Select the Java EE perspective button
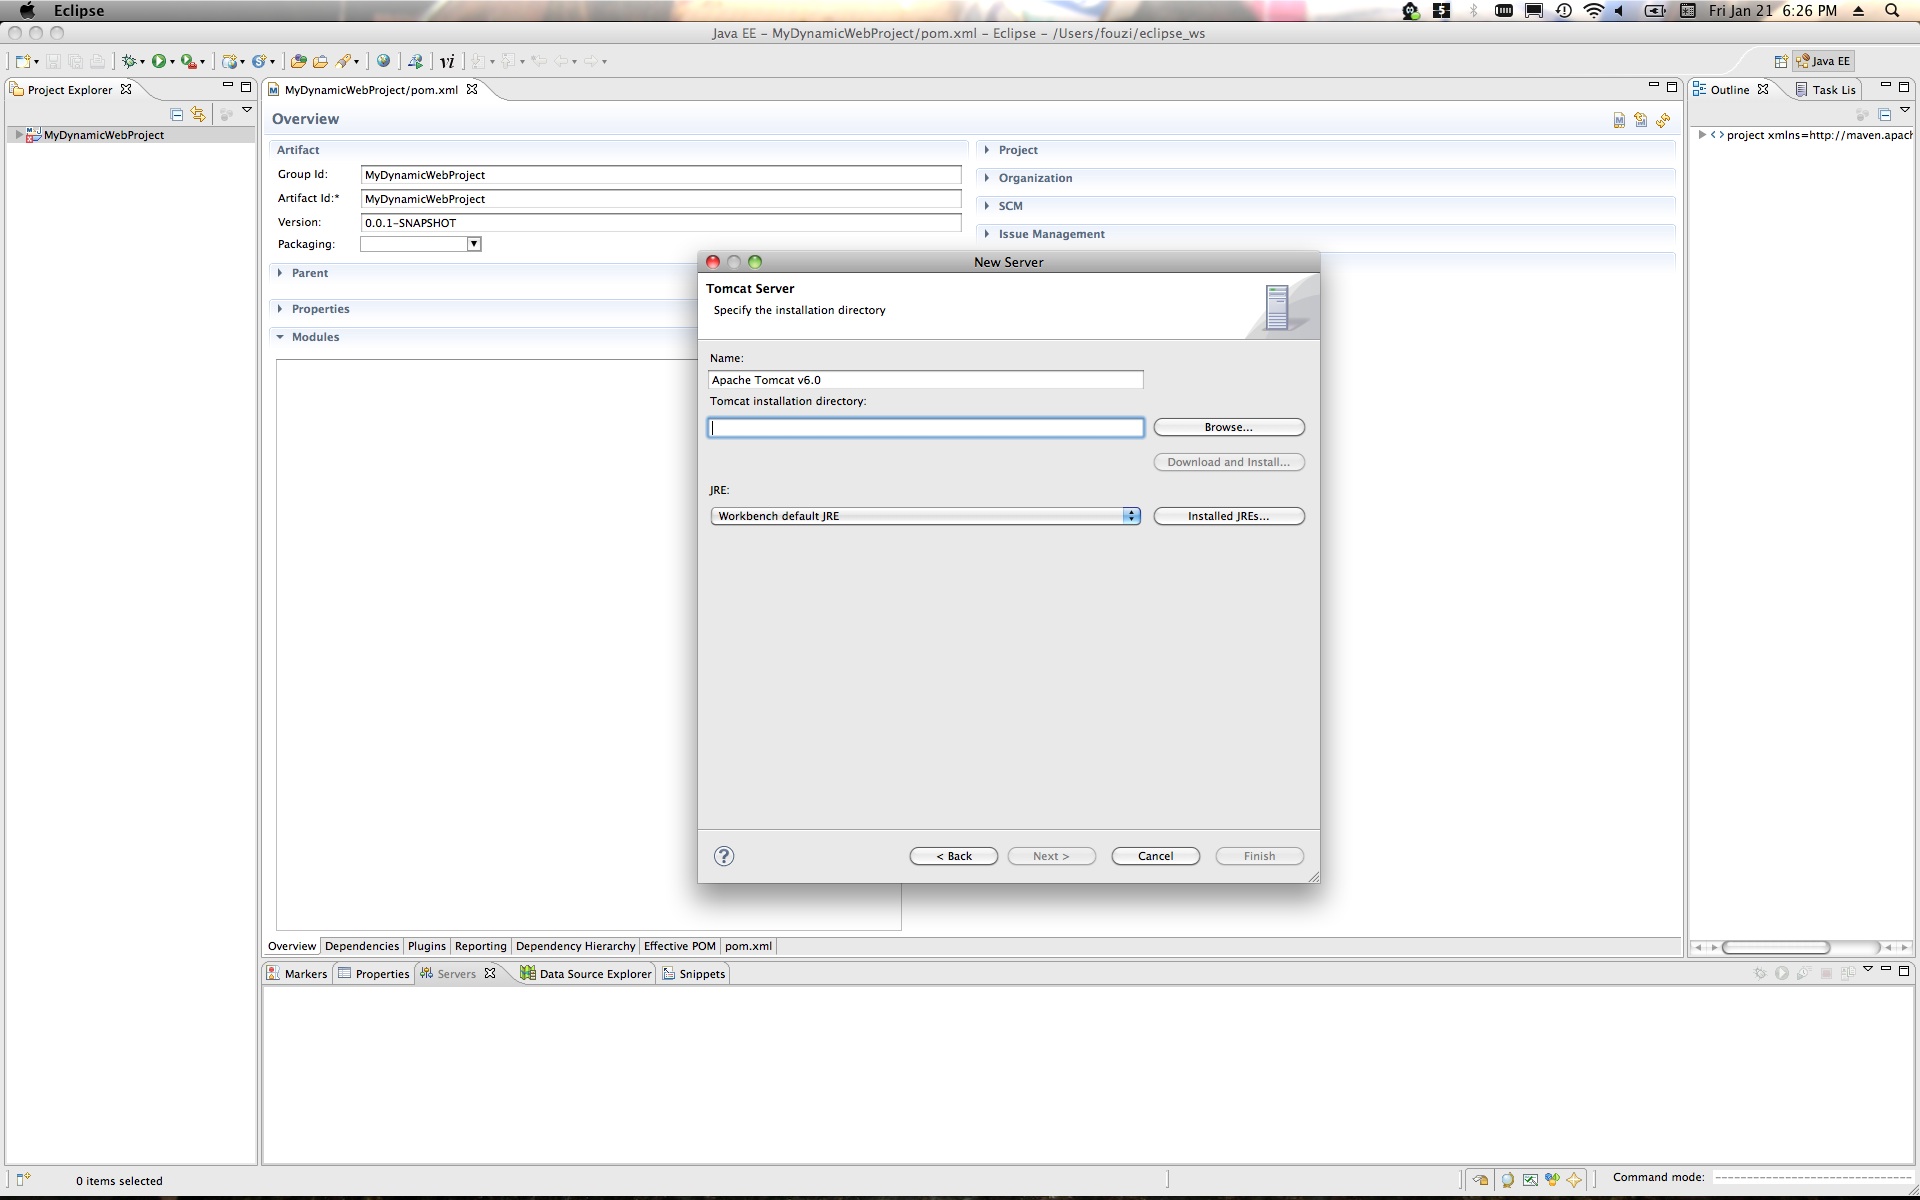Image resolution: width=1920 pixels, height=1200 pixels. coord(1824,61)
